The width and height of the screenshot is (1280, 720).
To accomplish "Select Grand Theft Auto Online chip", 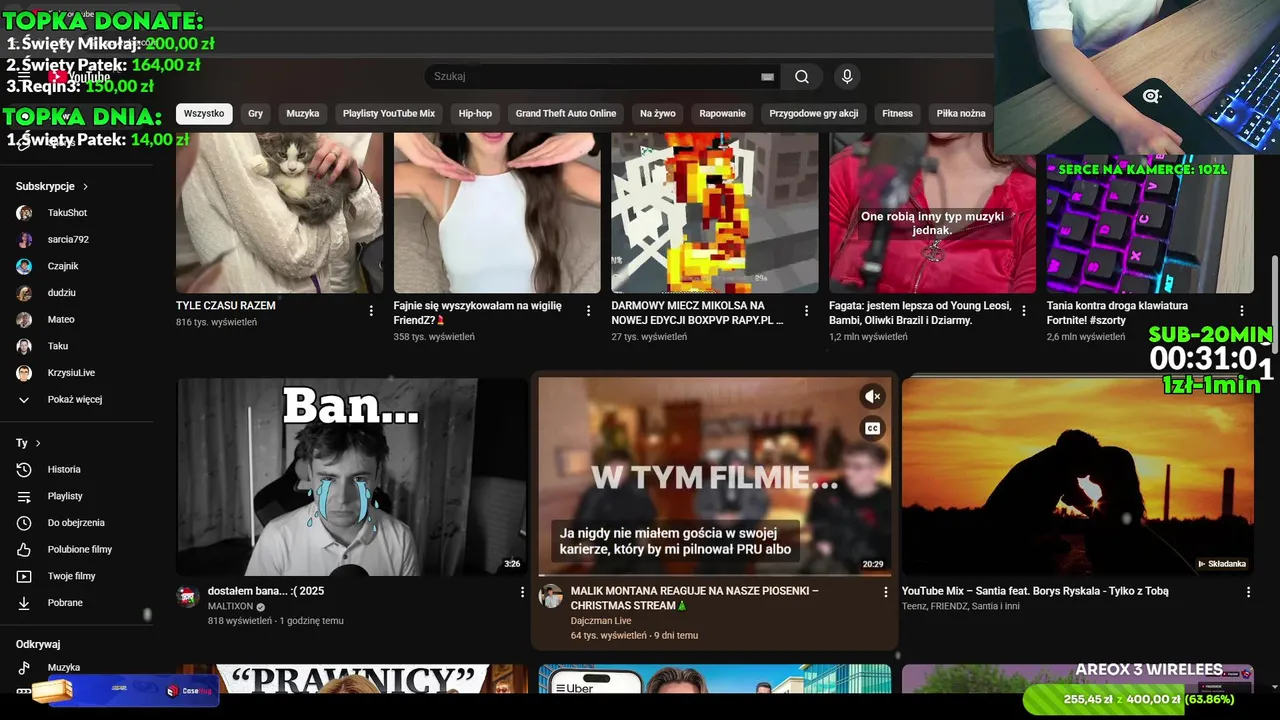I will [x=566, y=114].
